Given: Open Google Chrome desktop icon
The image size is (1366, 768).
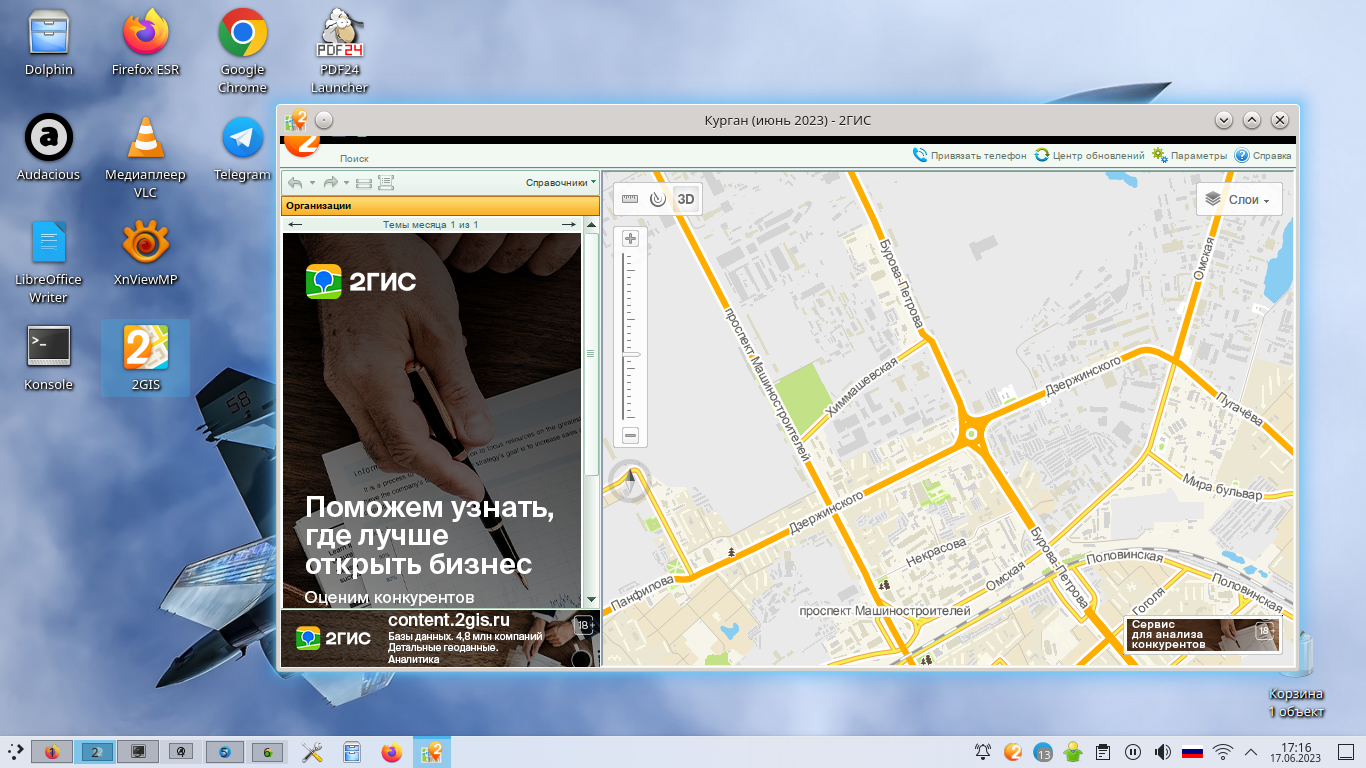Looking at the screenshot, I should (x=243, y=52).
